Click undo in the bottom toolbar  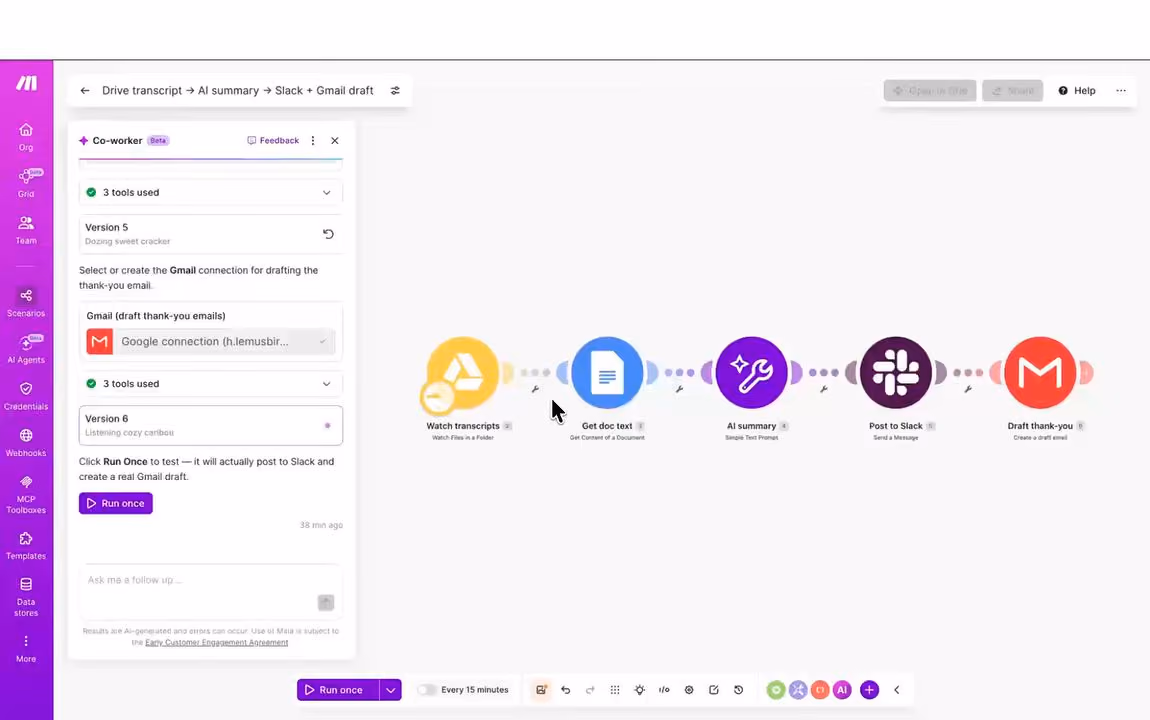tap(565, 689)
